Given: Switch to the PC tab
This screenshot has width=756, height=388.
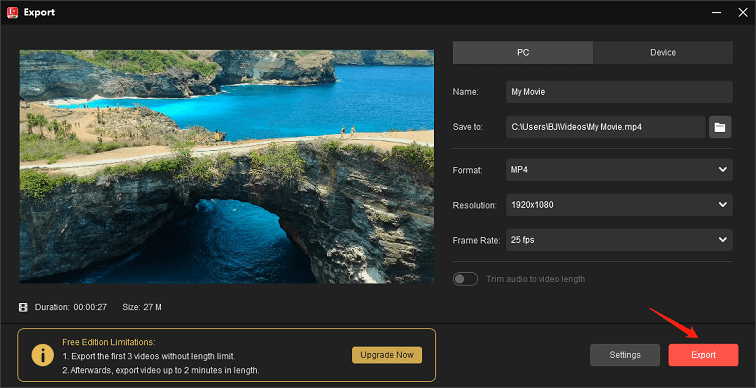Looking at the screenshot, I should click(523, 53).
